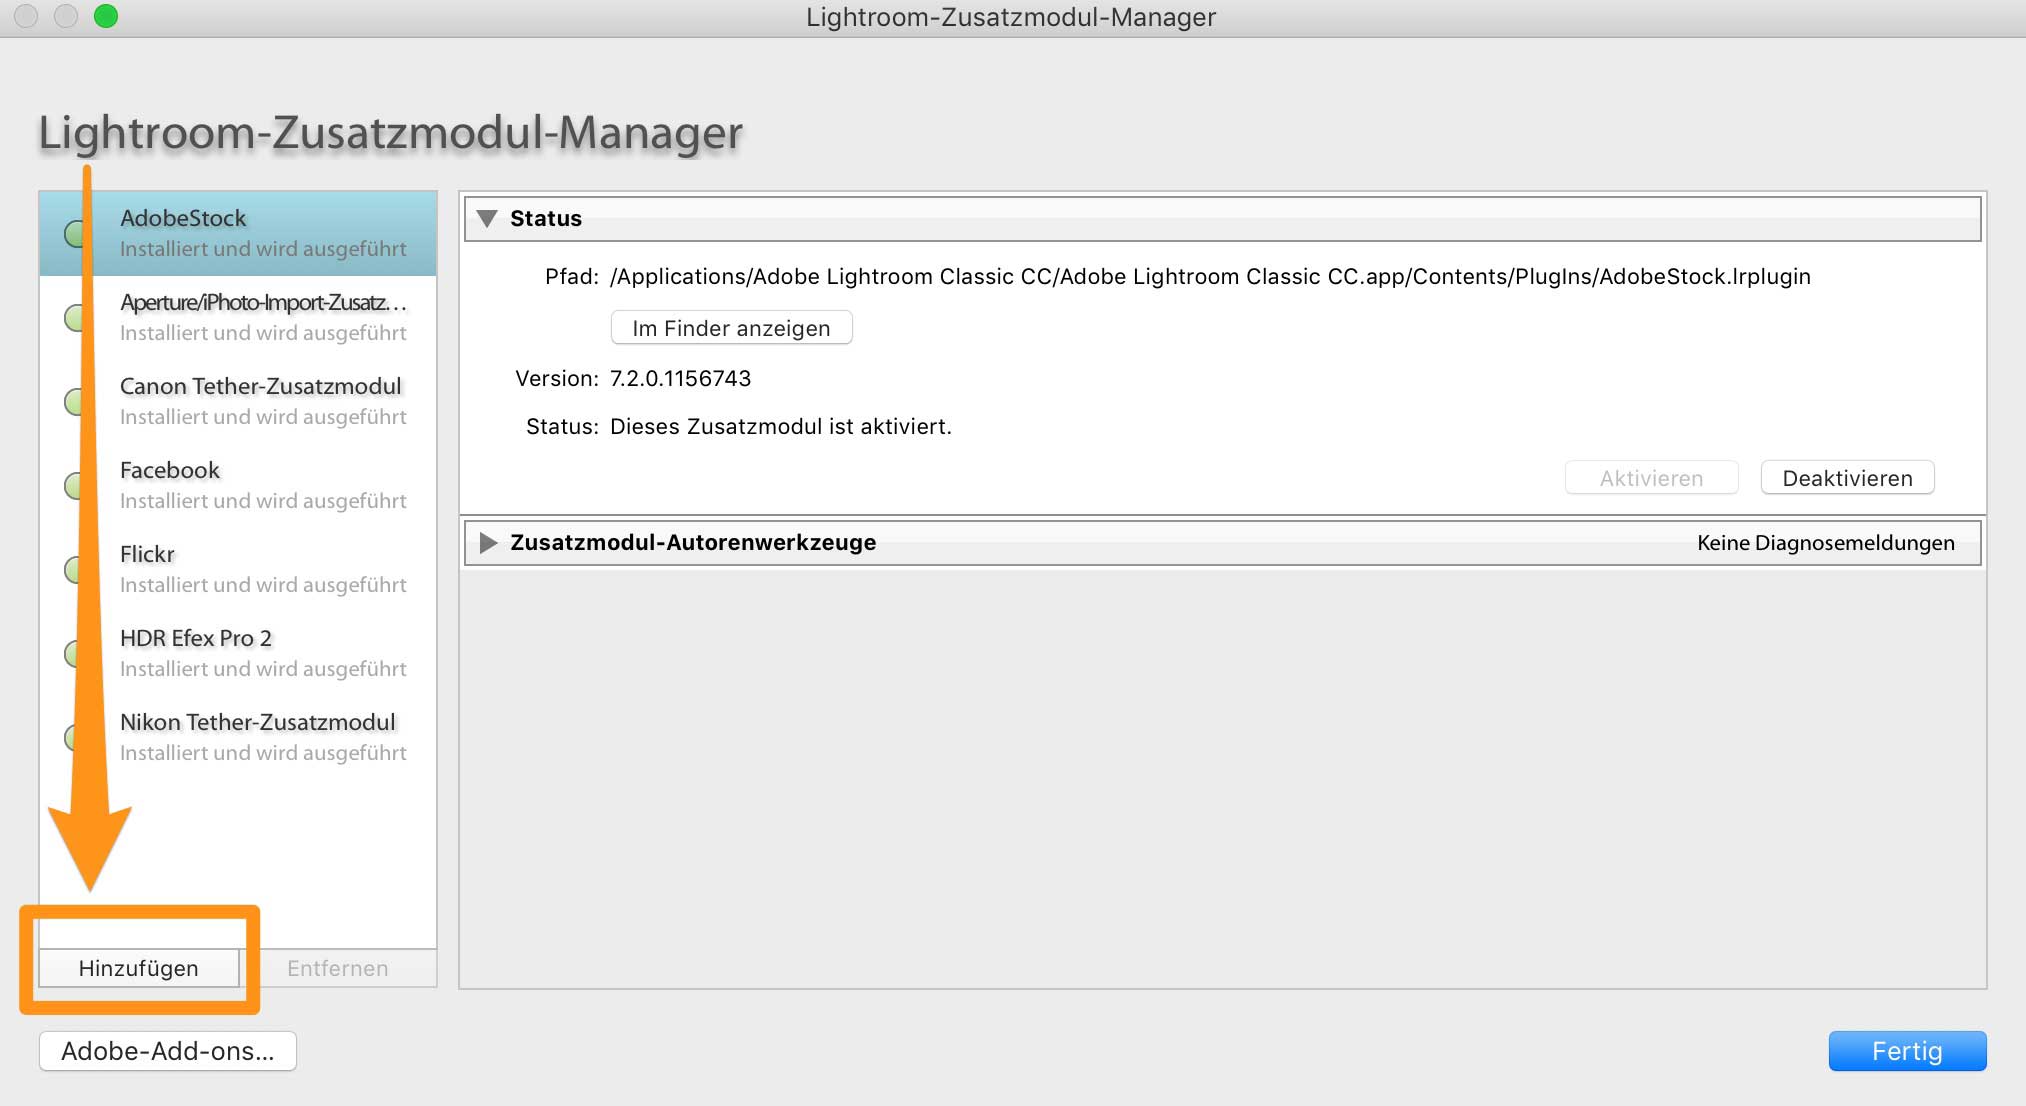Viewport: 2026px width, 1106px height.
Task: Click the Aktivieren button
Action: [x=1651, y=478]
